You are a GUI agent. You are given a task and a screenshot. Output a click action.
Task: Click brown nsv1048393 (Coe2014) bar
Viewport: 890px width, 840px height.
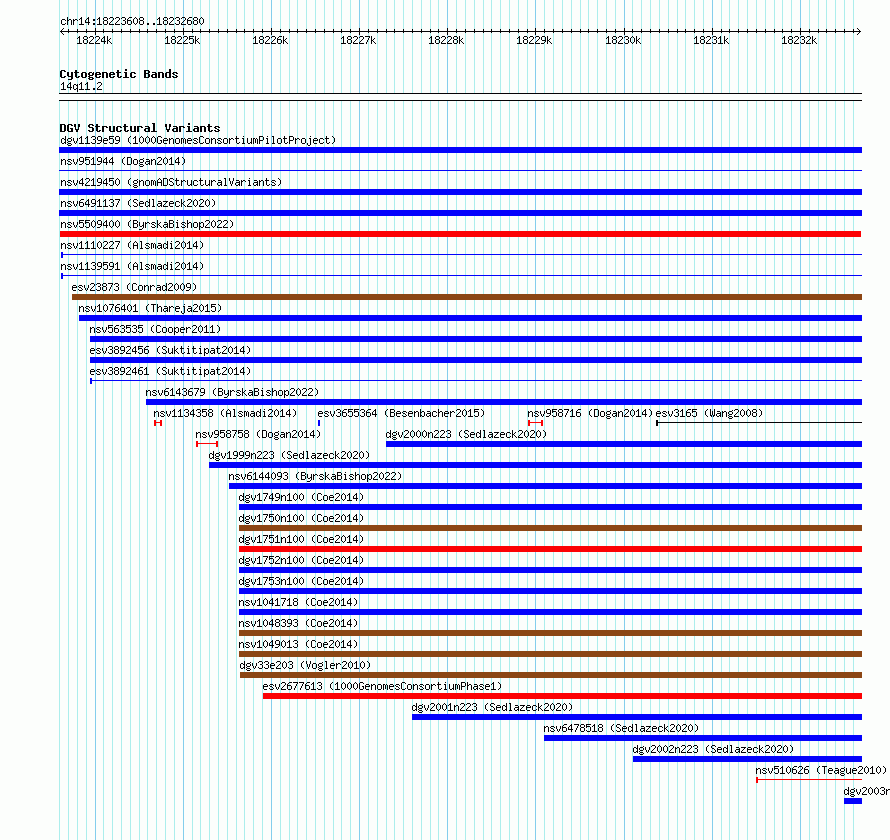coord(550,633)
